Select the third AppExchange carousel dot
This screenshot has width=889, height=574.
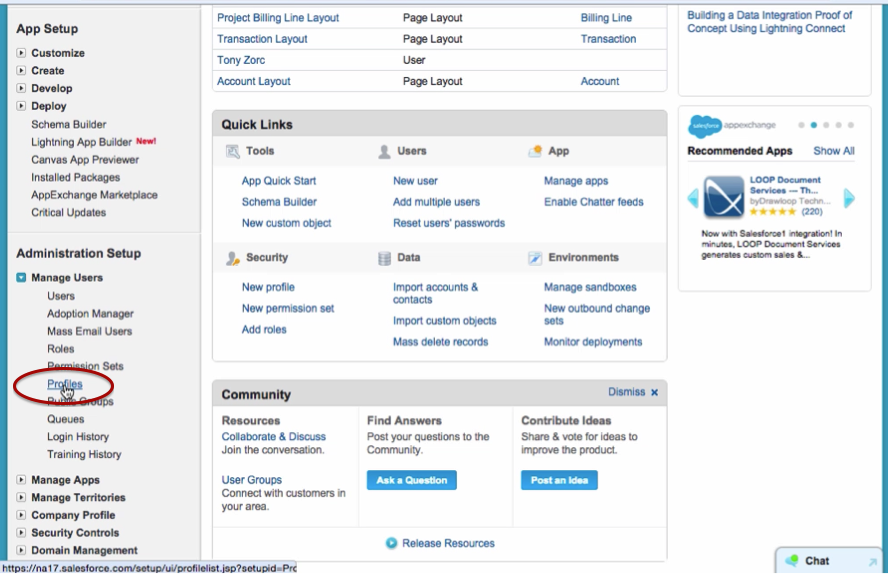pos(826,125)
